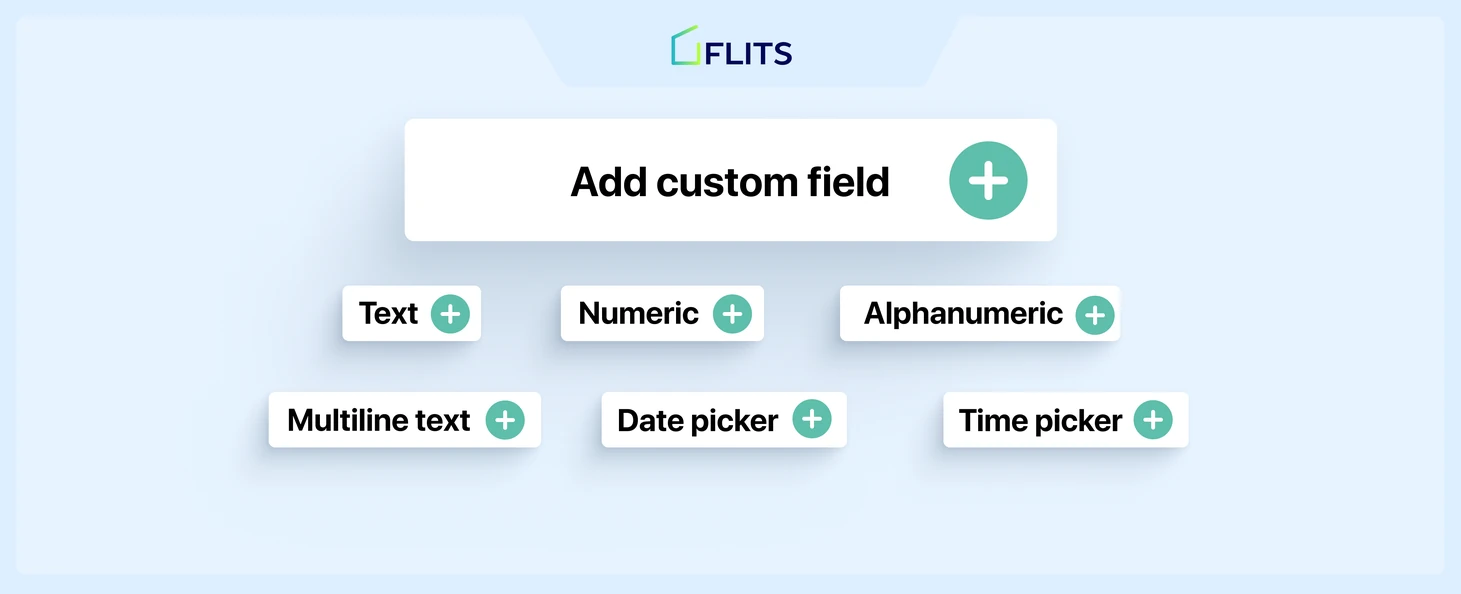Click the large plus icon beside Add custom field
Screen dimensions: 1461x594
tap(988, 180)
